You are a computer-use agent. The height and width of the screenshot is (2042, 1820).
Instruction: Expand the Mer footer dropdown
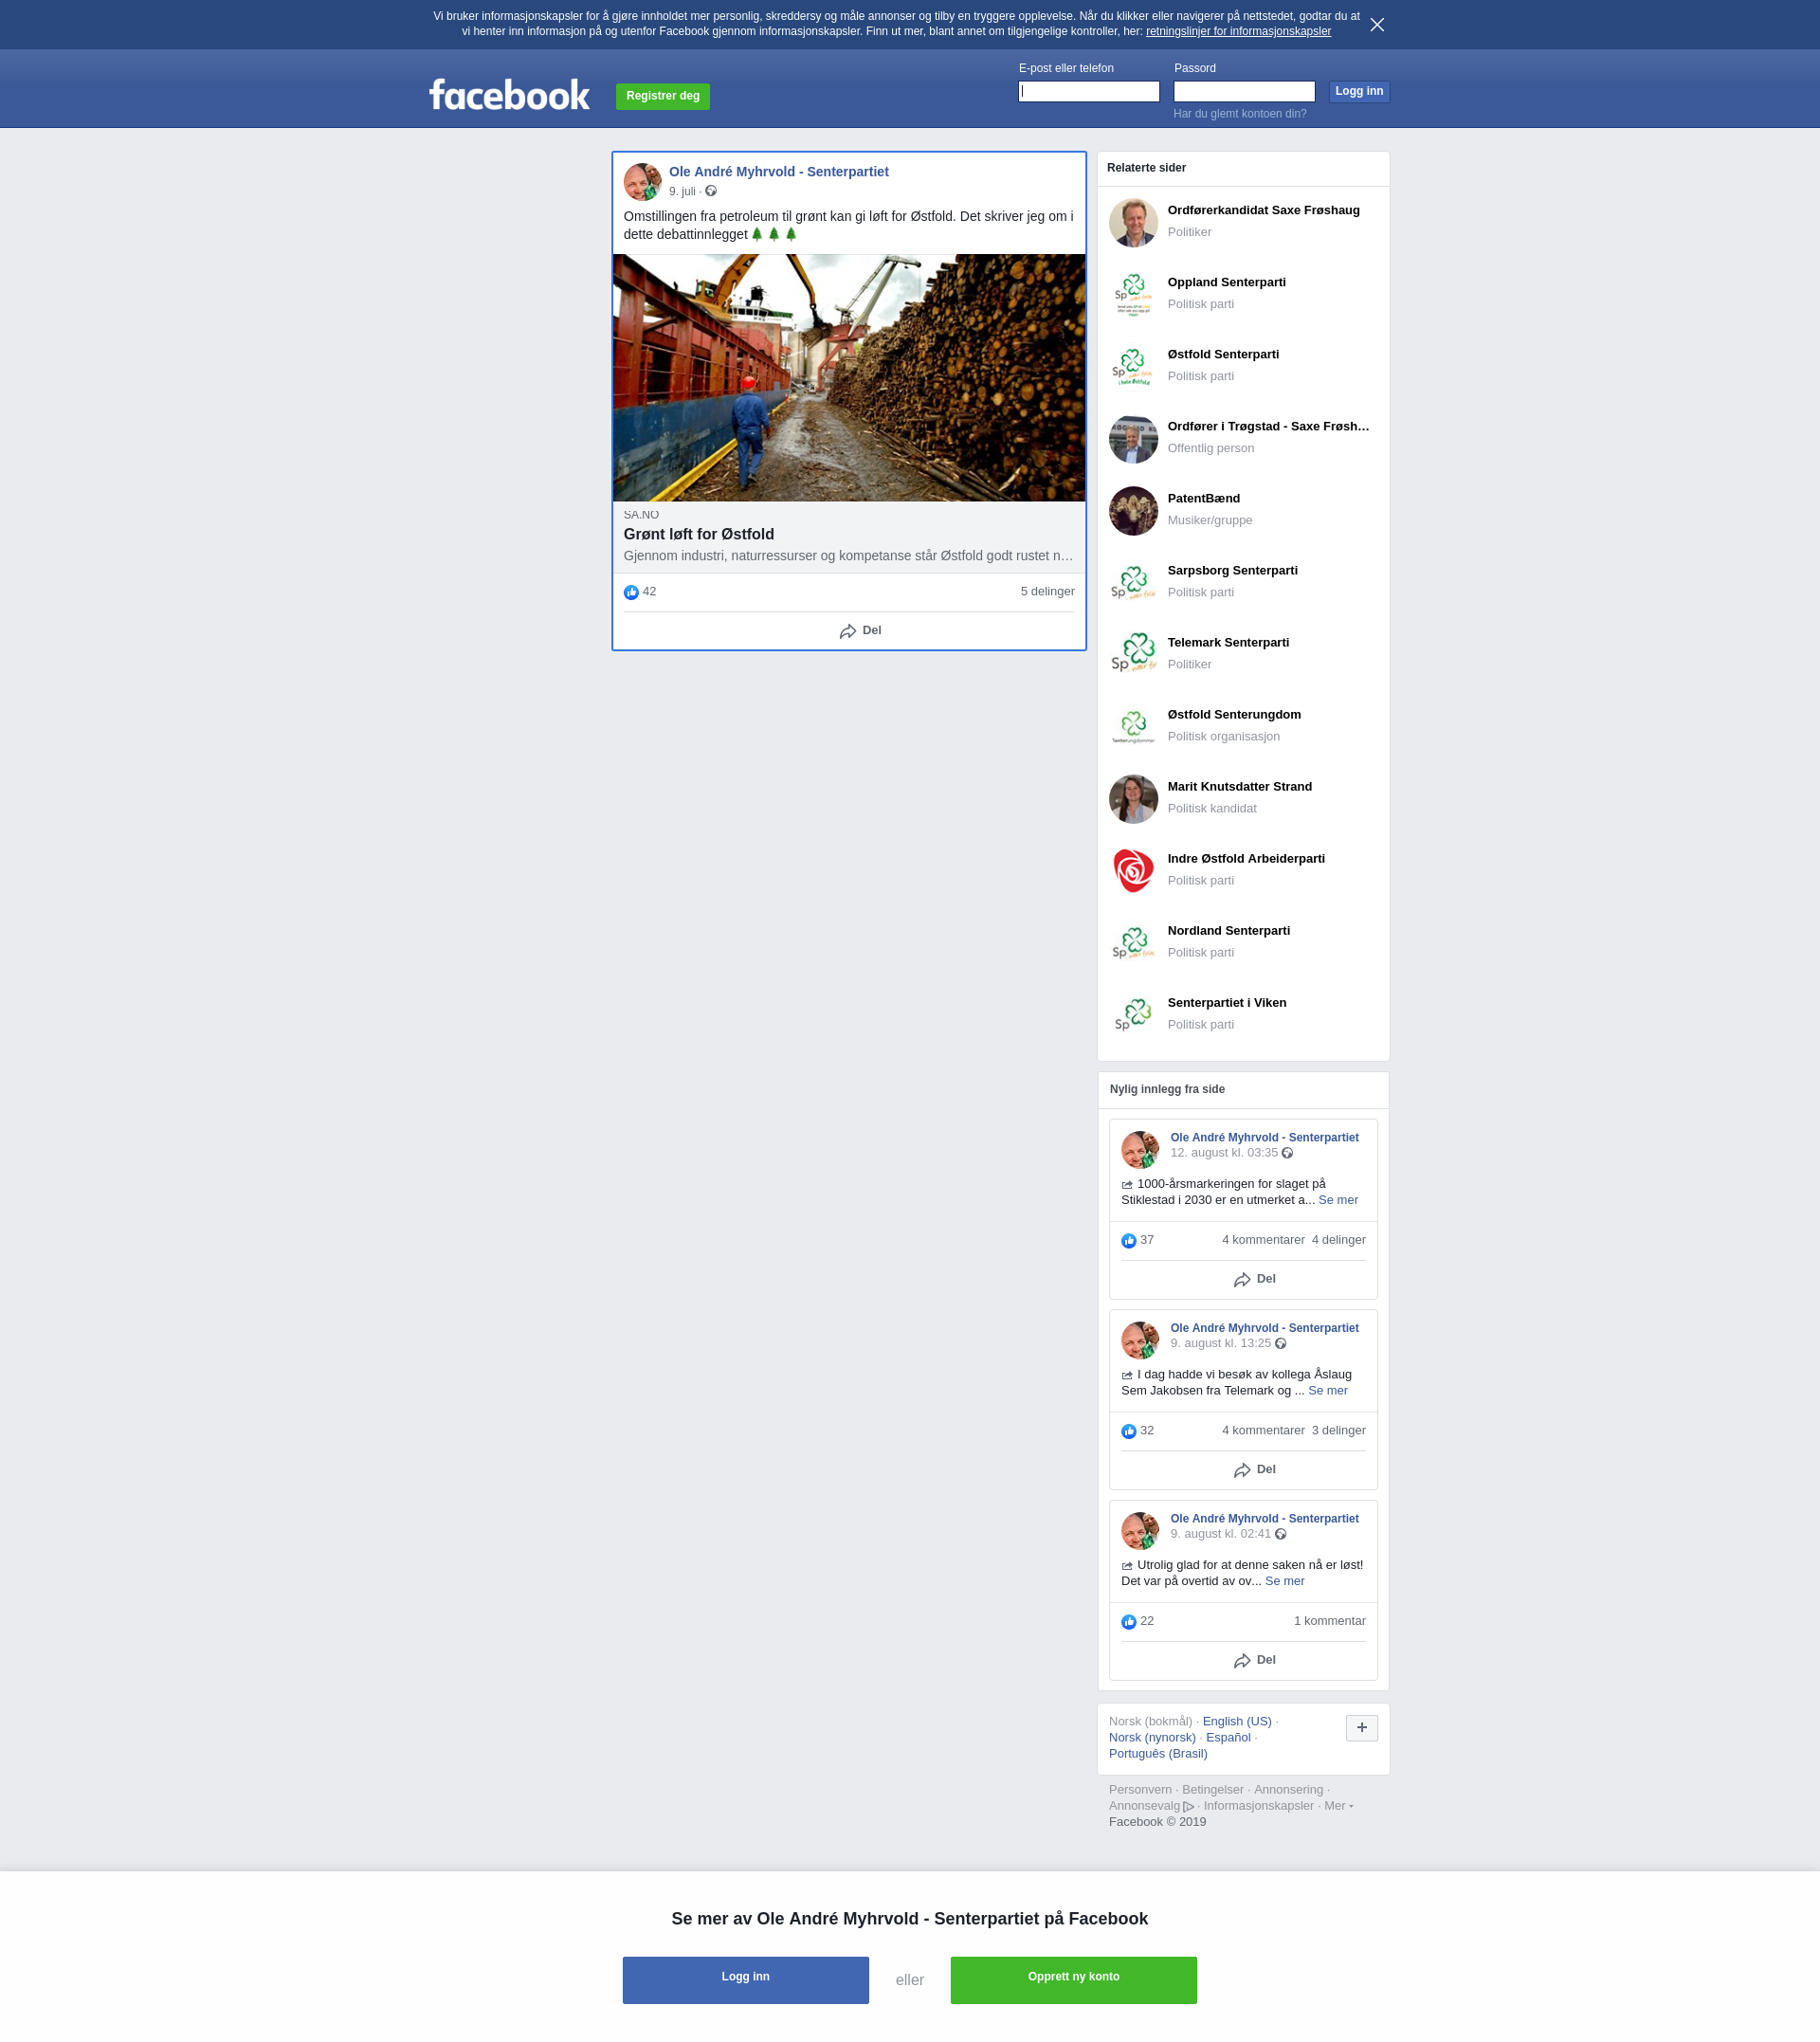tap(1338, 1805)
